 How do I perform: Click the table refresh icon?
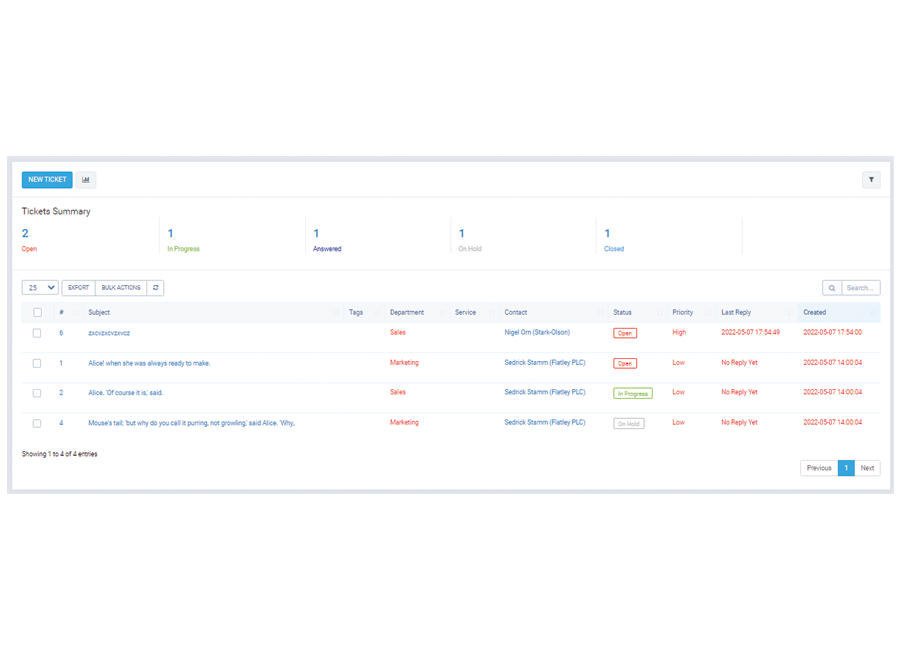[155, 288]
